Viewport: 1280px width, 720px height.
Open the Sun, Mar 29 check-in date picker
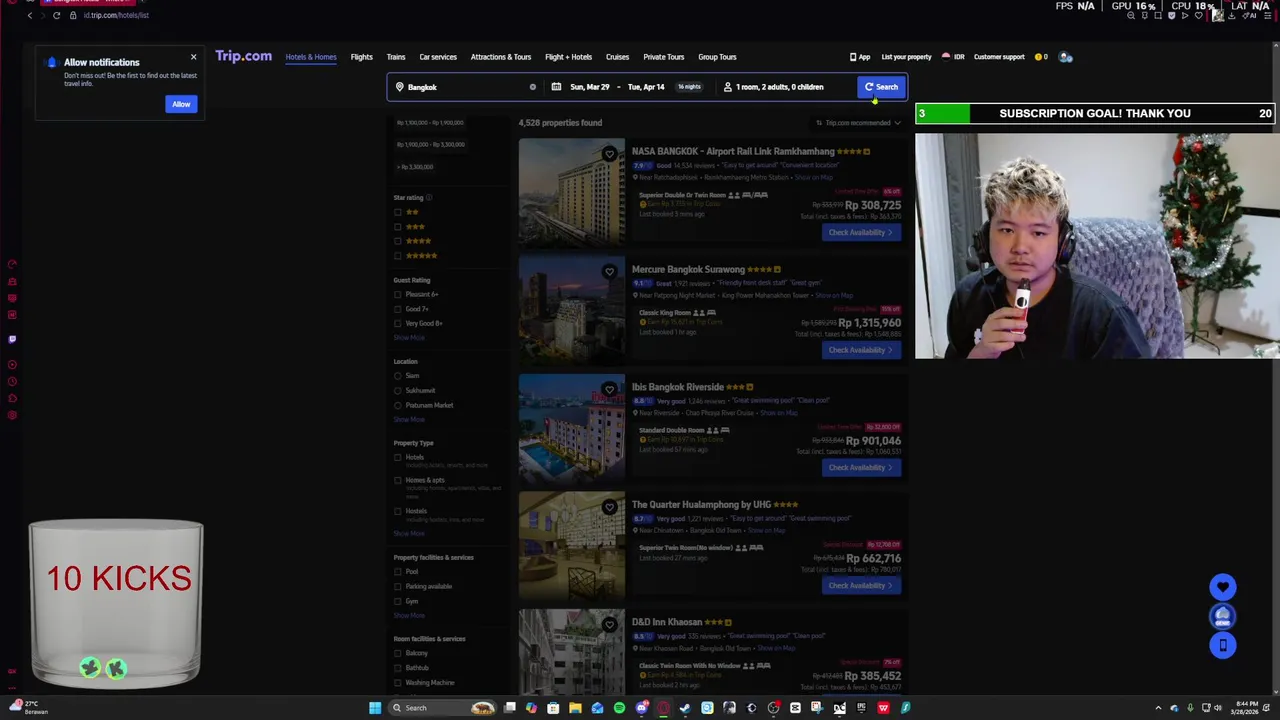(589, 87)
